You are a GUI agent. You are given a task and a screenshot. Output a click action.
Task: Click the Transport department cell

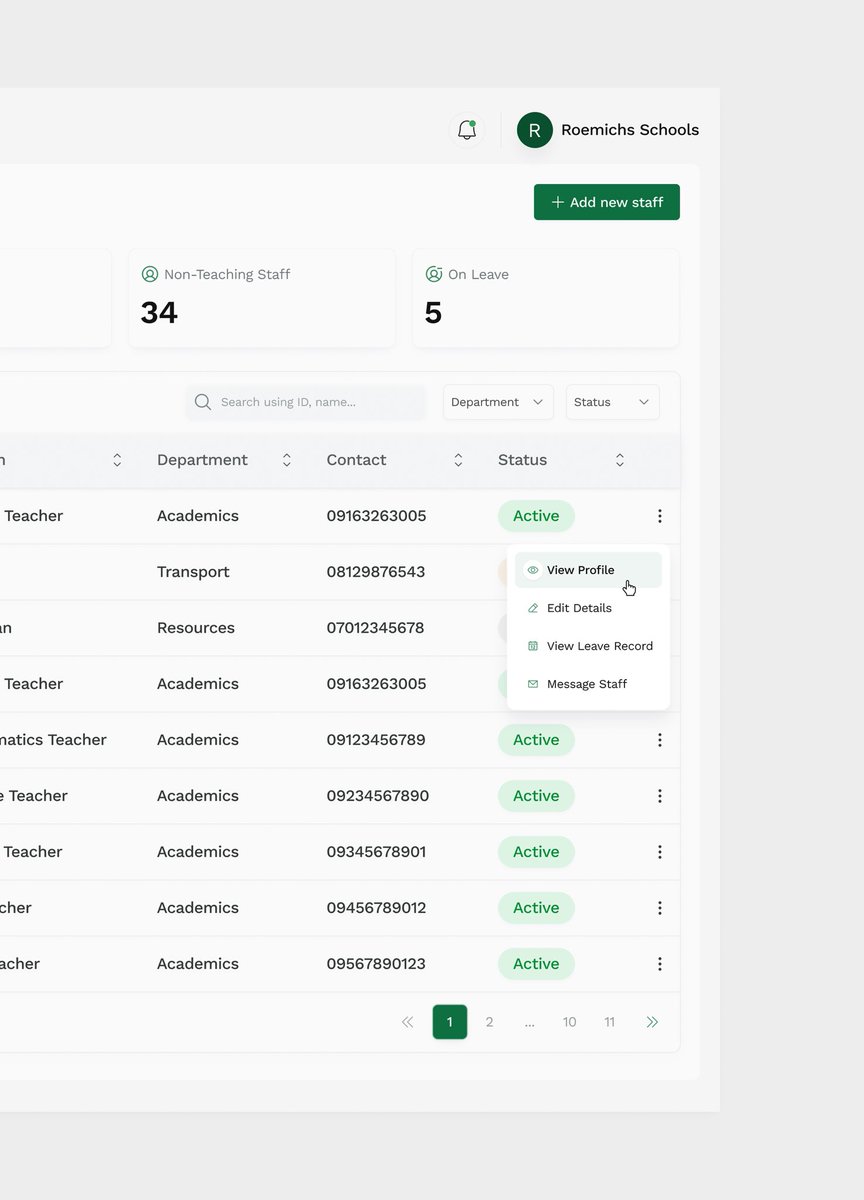pyautogui.click(x=193, y=572)
